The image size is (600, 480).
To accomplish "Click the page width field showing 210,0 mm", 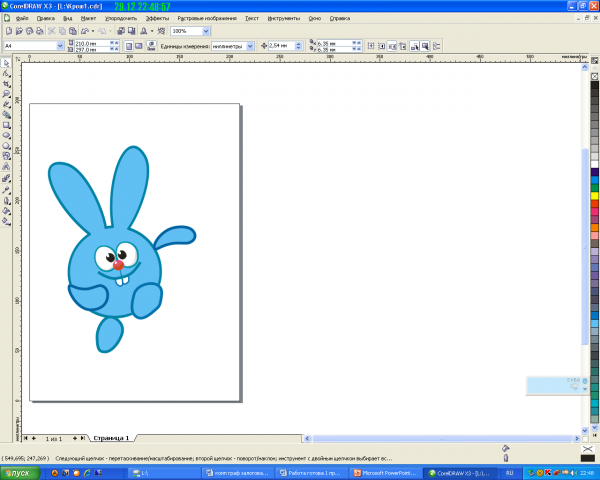I will click(87, 42).
